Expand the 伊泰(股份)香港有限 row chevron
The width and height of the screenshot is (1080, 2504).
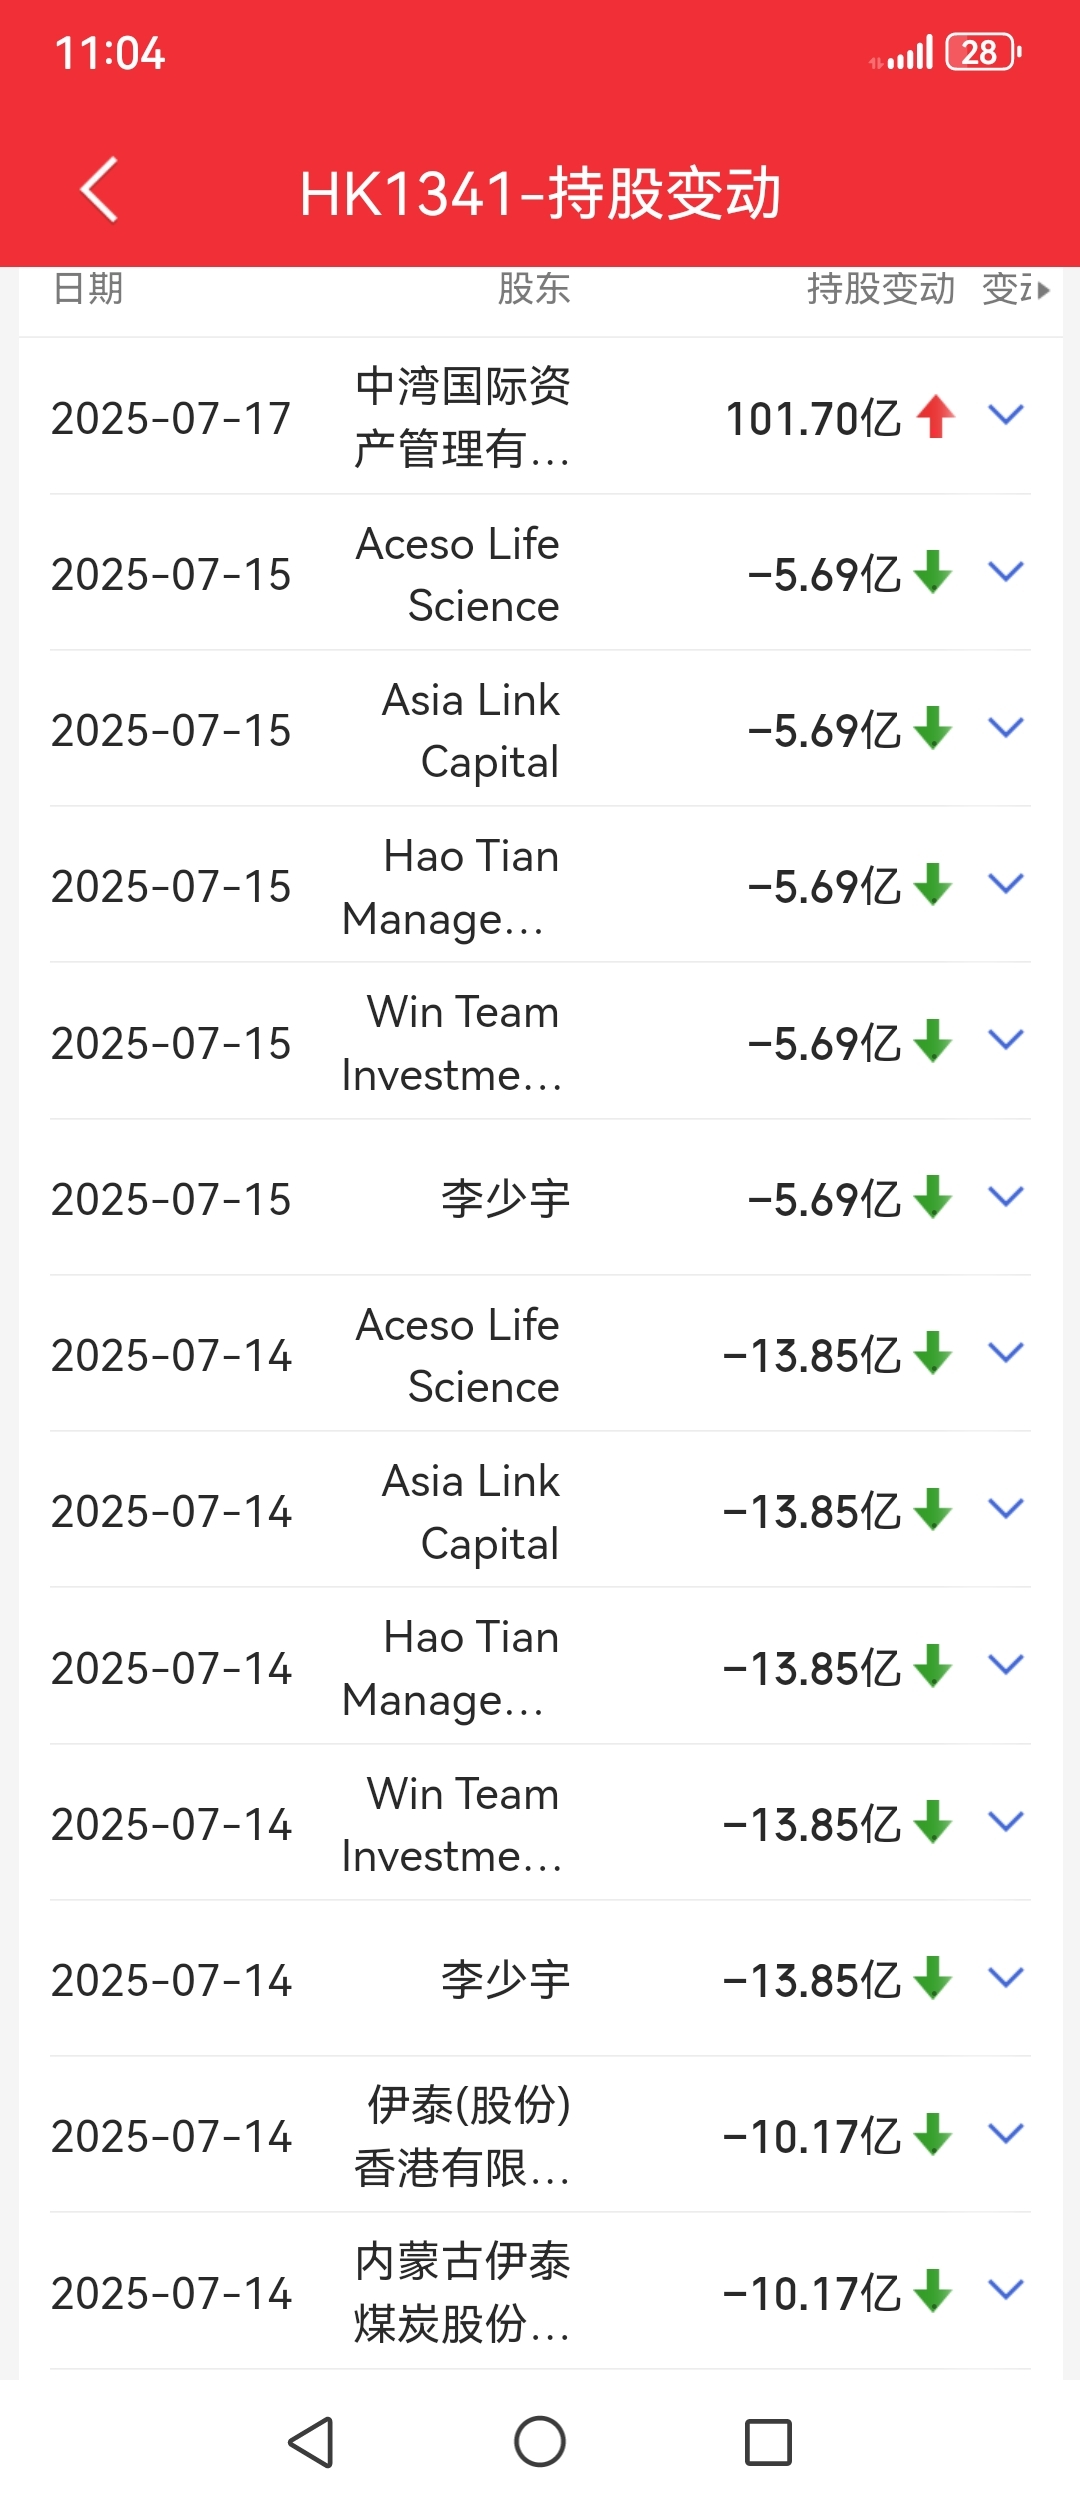[1006, 2133]
